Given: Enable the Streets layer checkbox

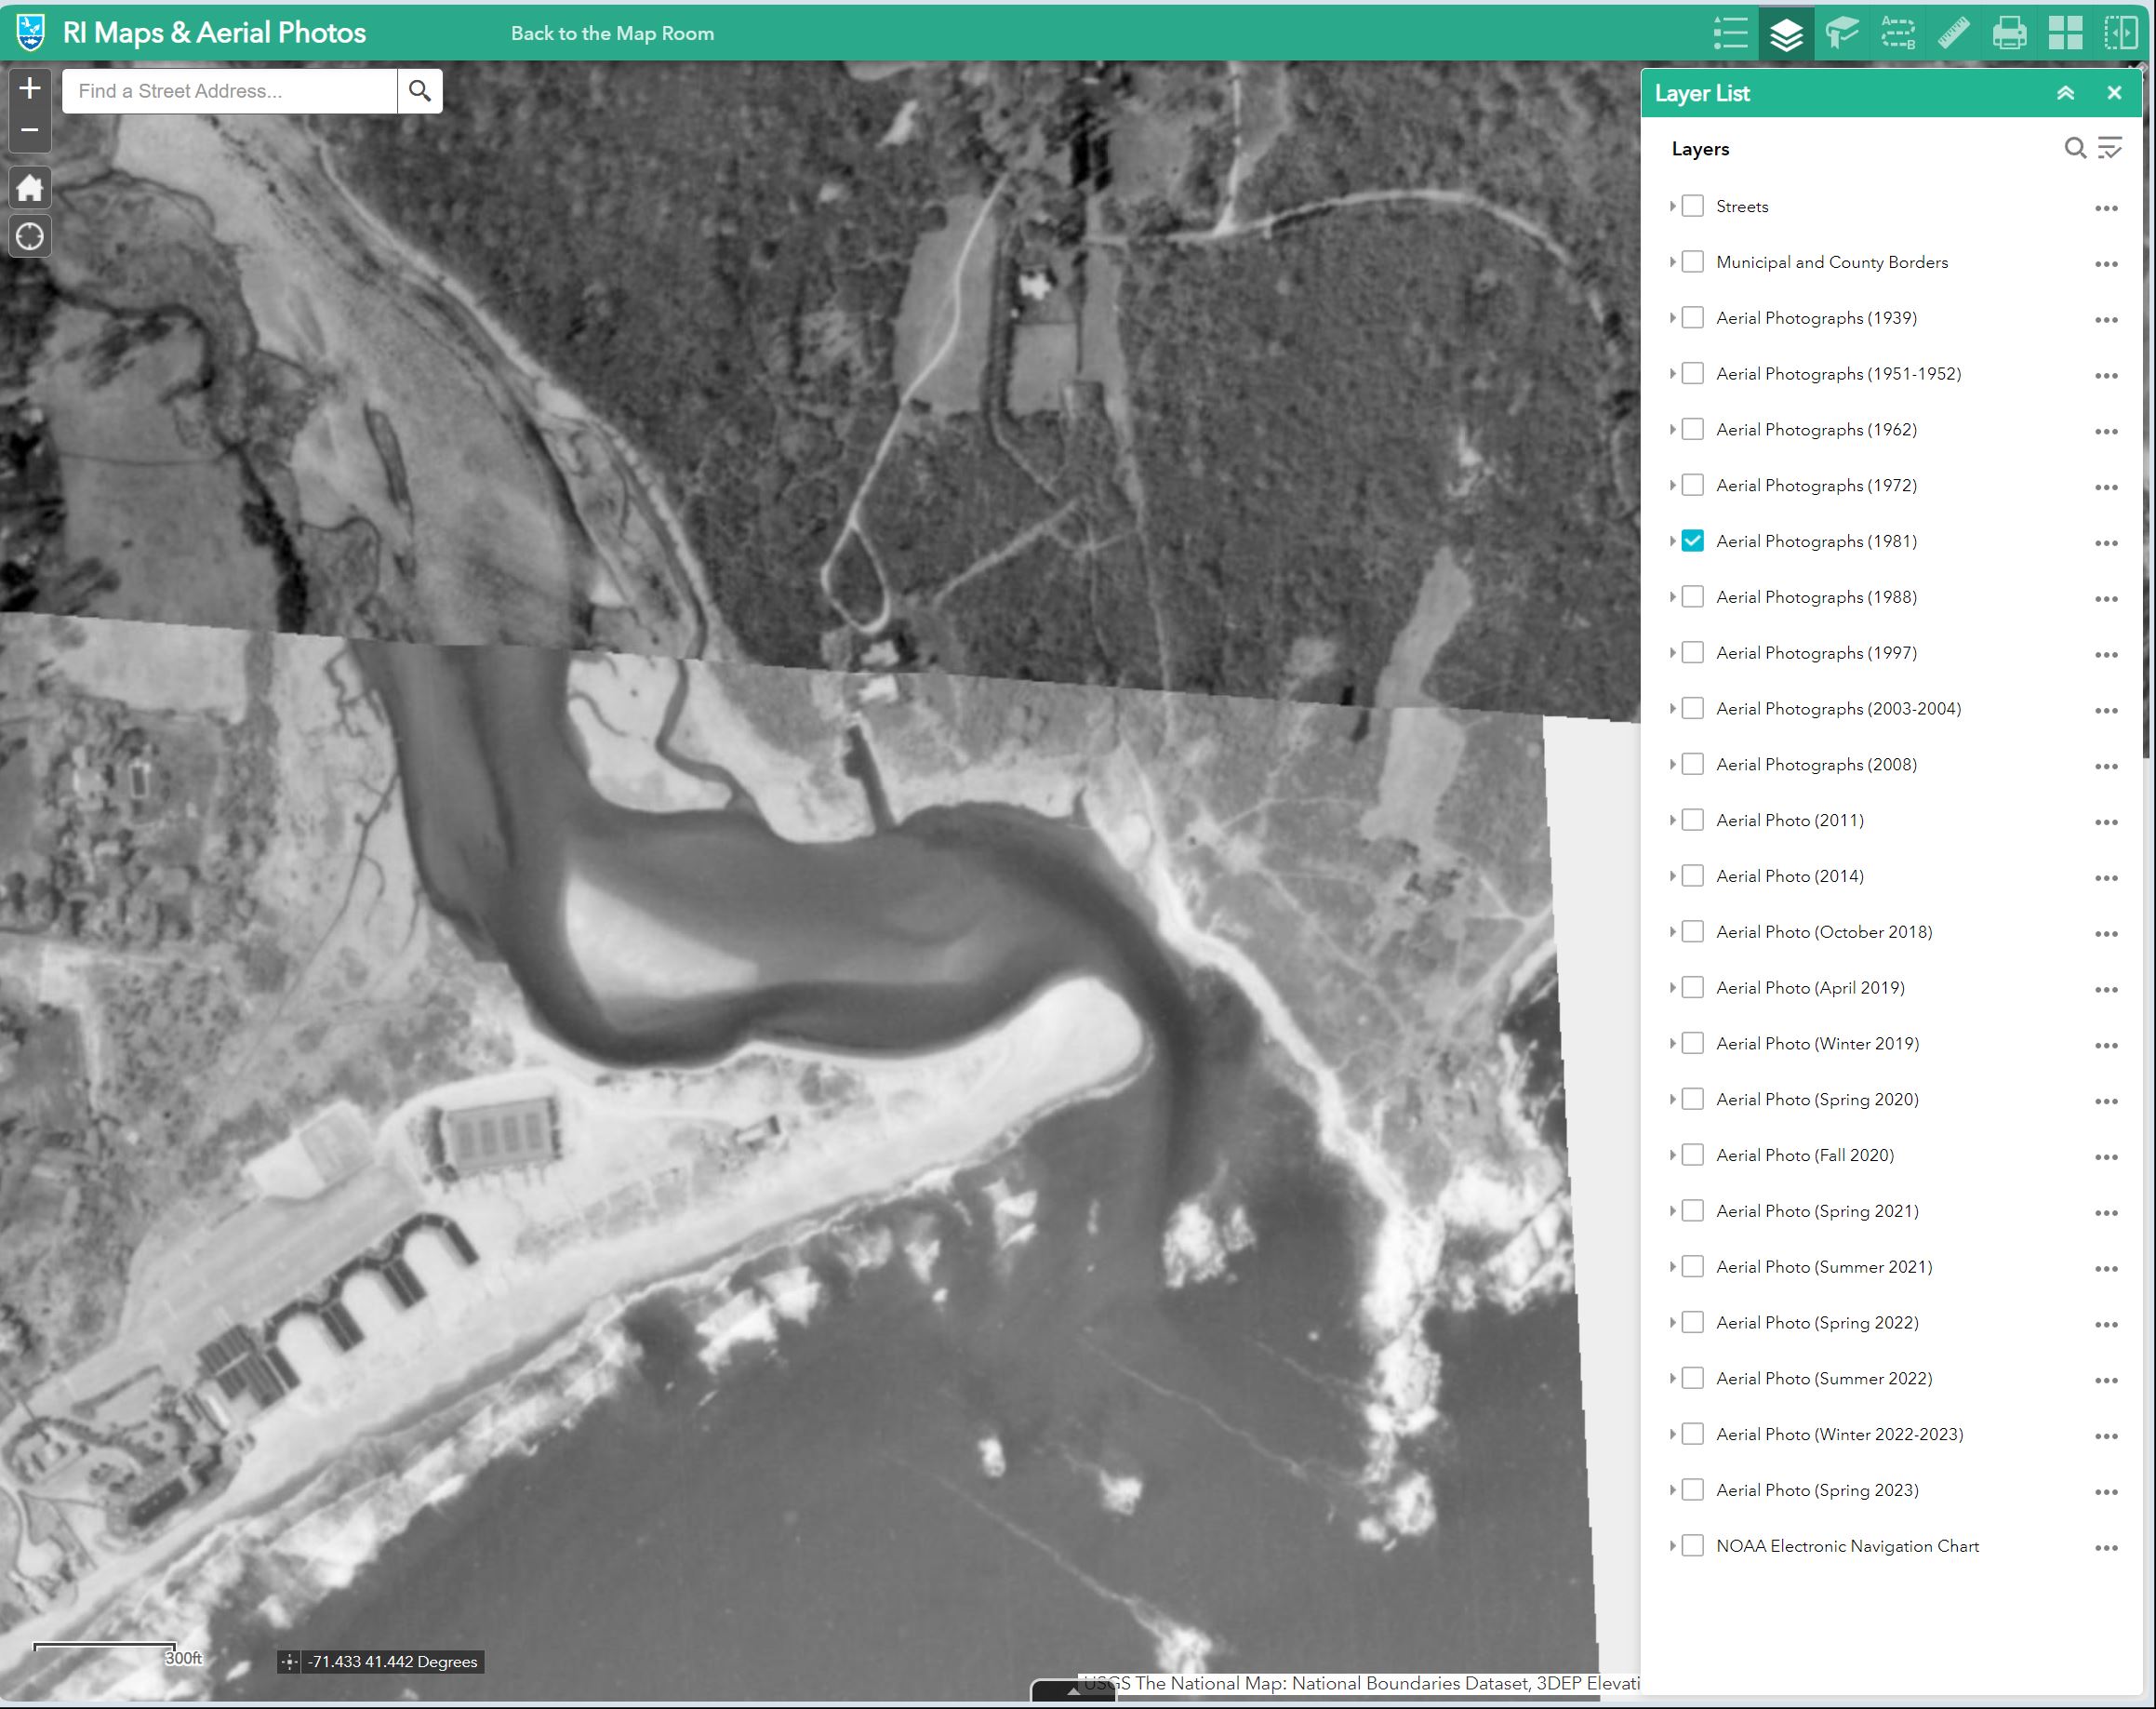Looking at the screenshot, I should 1692,206.
